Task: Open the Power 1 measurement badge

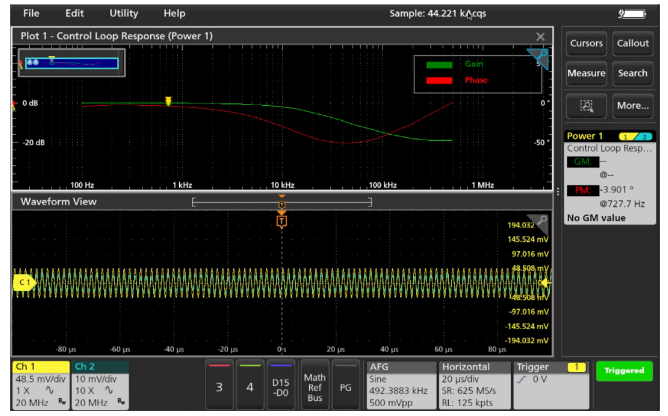Action: click(609, 177)
